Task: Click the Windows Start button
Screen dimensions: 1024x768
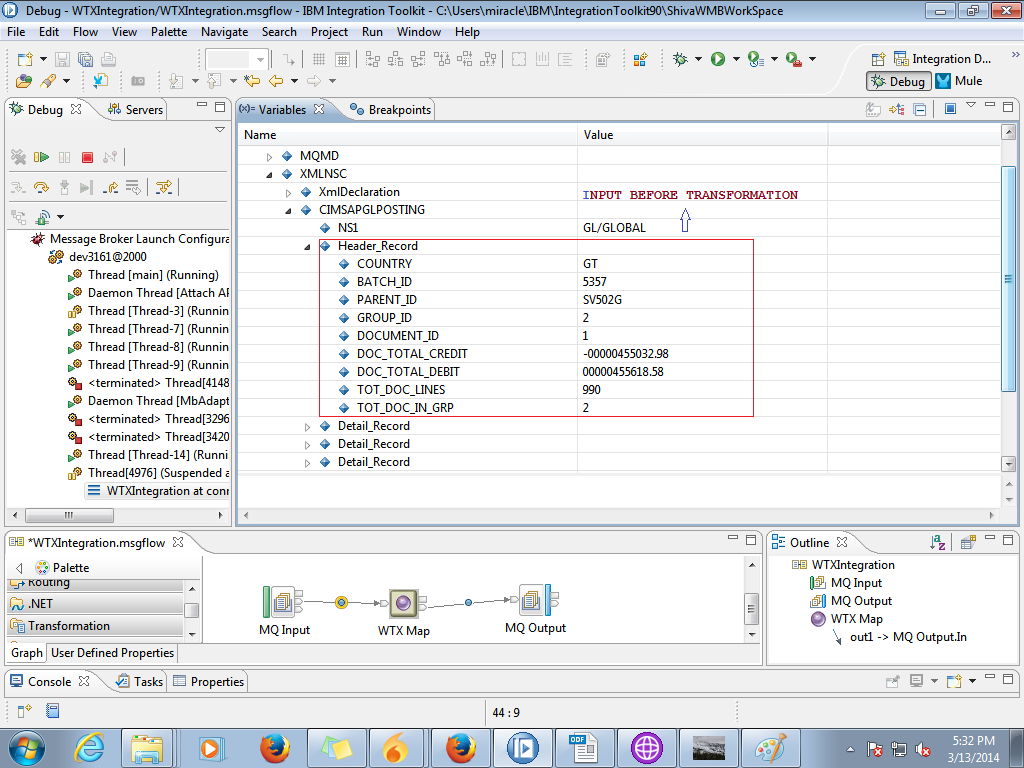Action: tap(27, 748)
